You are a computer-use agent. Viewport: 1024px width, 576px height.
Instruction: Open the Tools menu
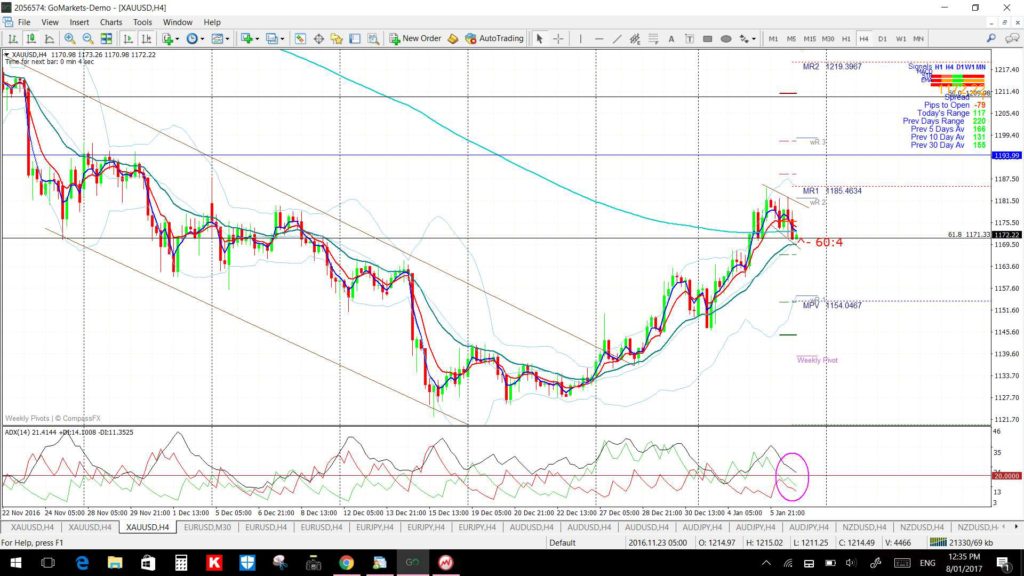142,22
